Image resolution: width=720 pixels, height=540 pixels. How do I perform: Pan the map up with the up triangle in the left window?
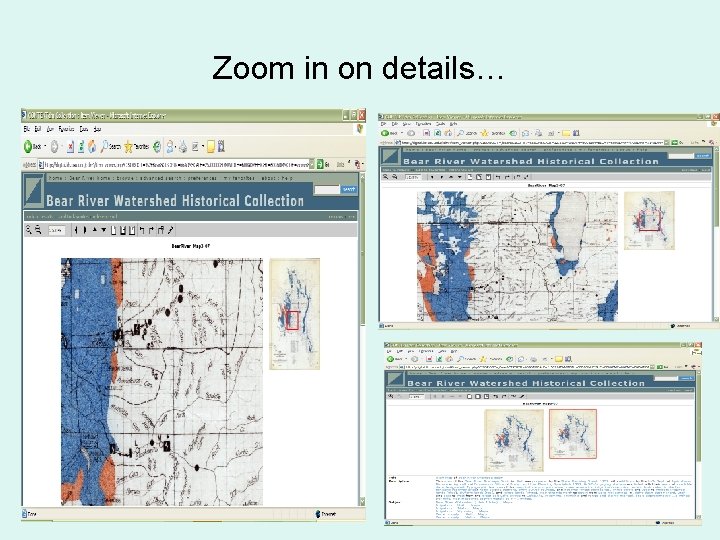click(x=95, y=230)
